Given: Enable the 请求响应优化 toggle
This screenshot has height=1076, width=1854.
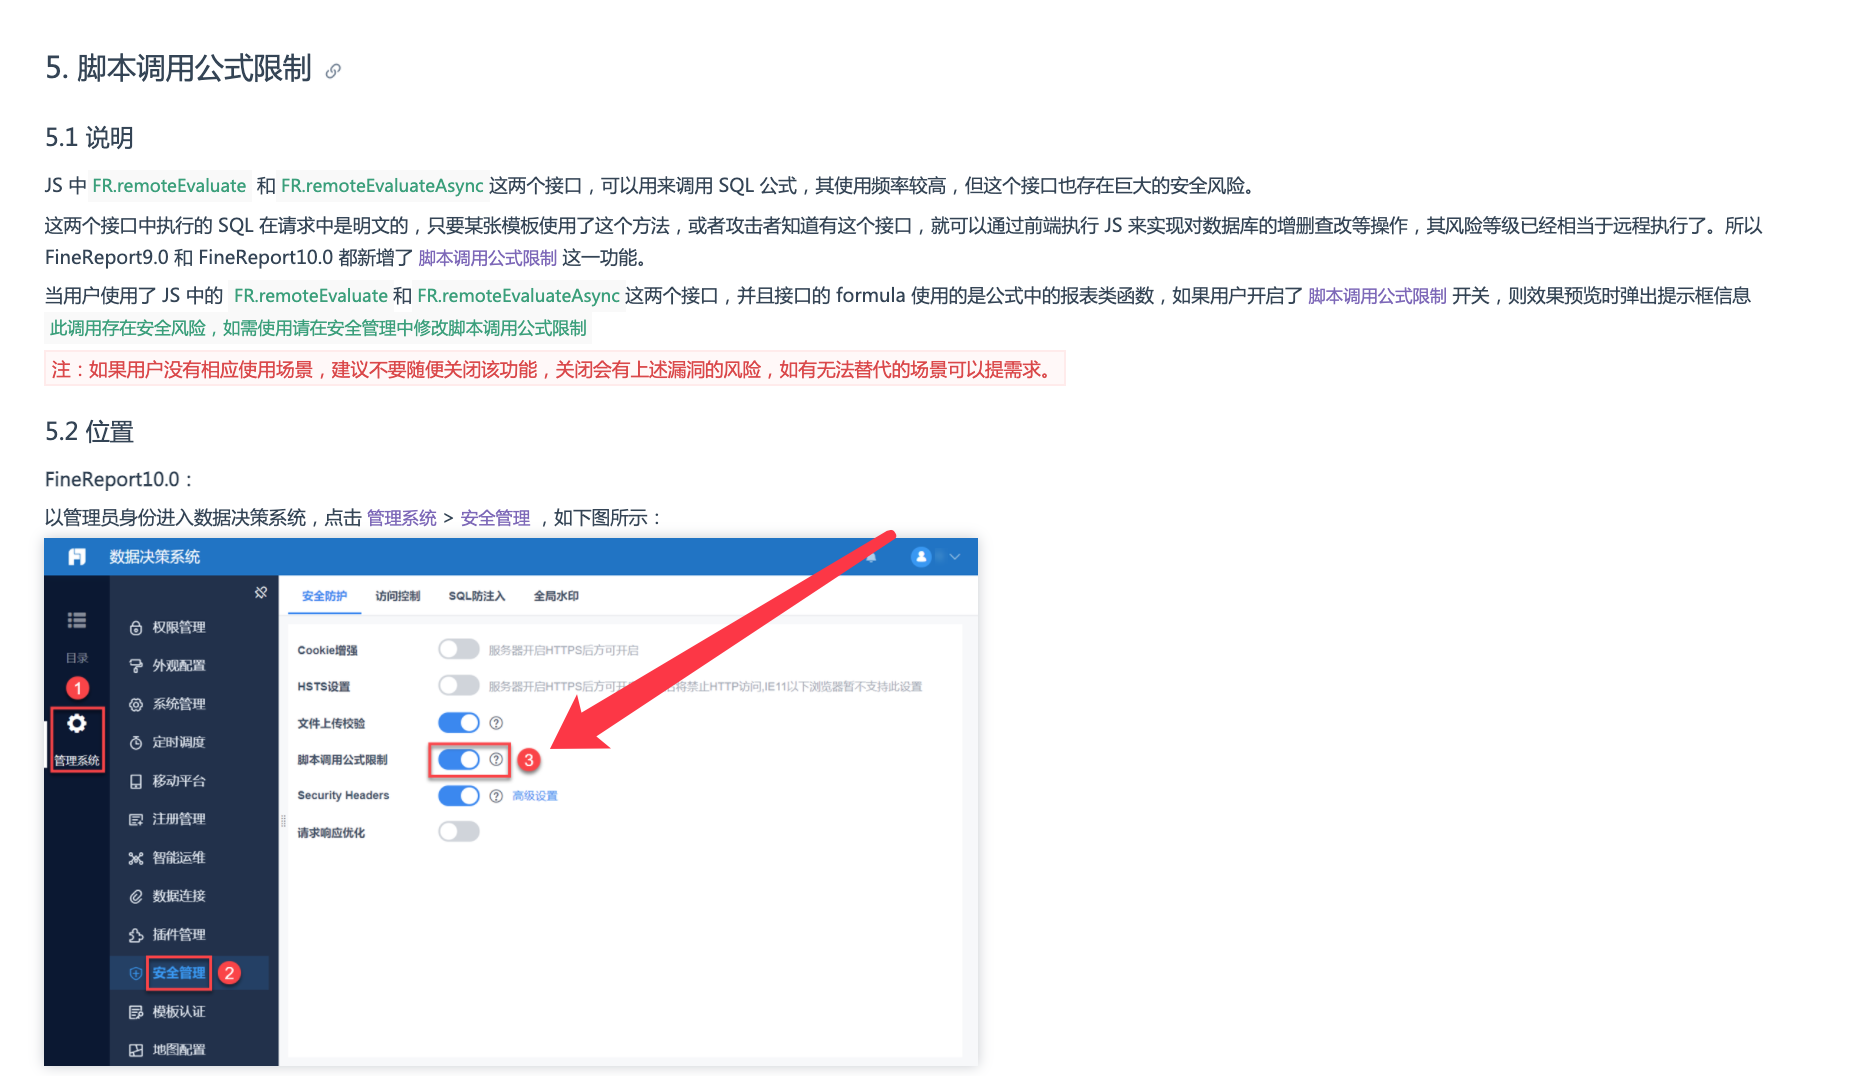Looking at the screenshot, I should tap(459, 832).
